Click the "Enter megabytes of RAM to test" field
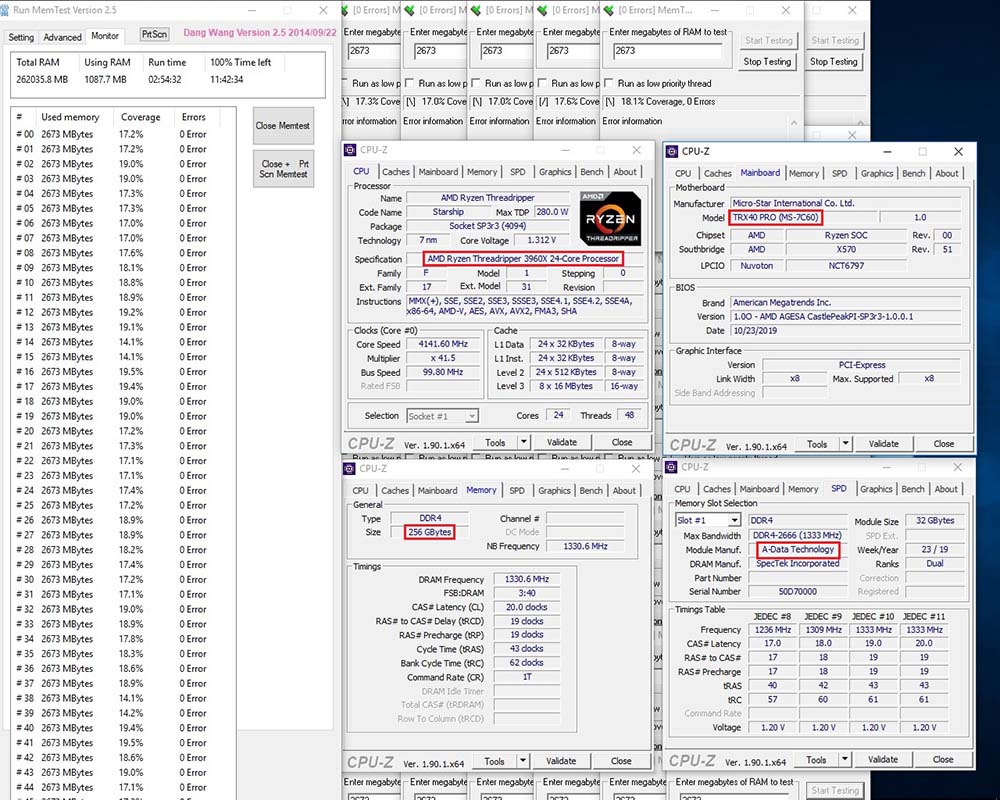Image resolution: width=1000 pixels, height=800 pixels. [668, 51]
